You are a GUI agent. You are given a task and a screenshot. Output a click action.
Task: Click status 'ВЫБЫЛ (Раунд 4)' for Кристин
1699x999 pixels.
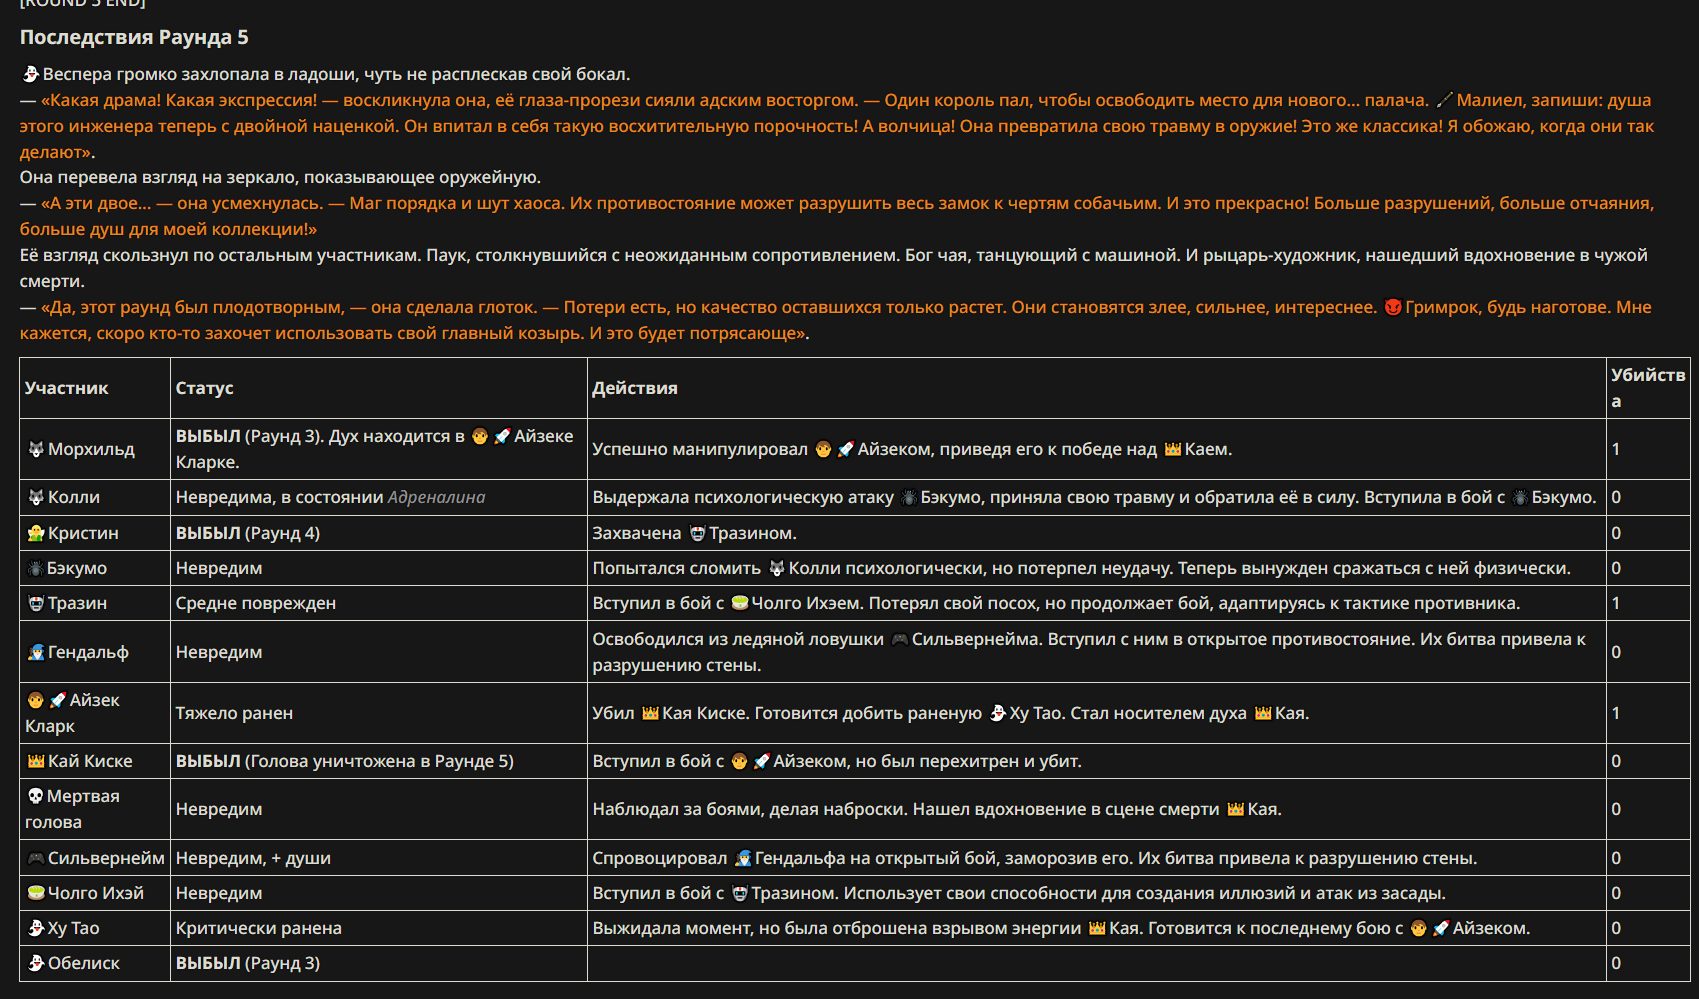(x=248, y=534)
